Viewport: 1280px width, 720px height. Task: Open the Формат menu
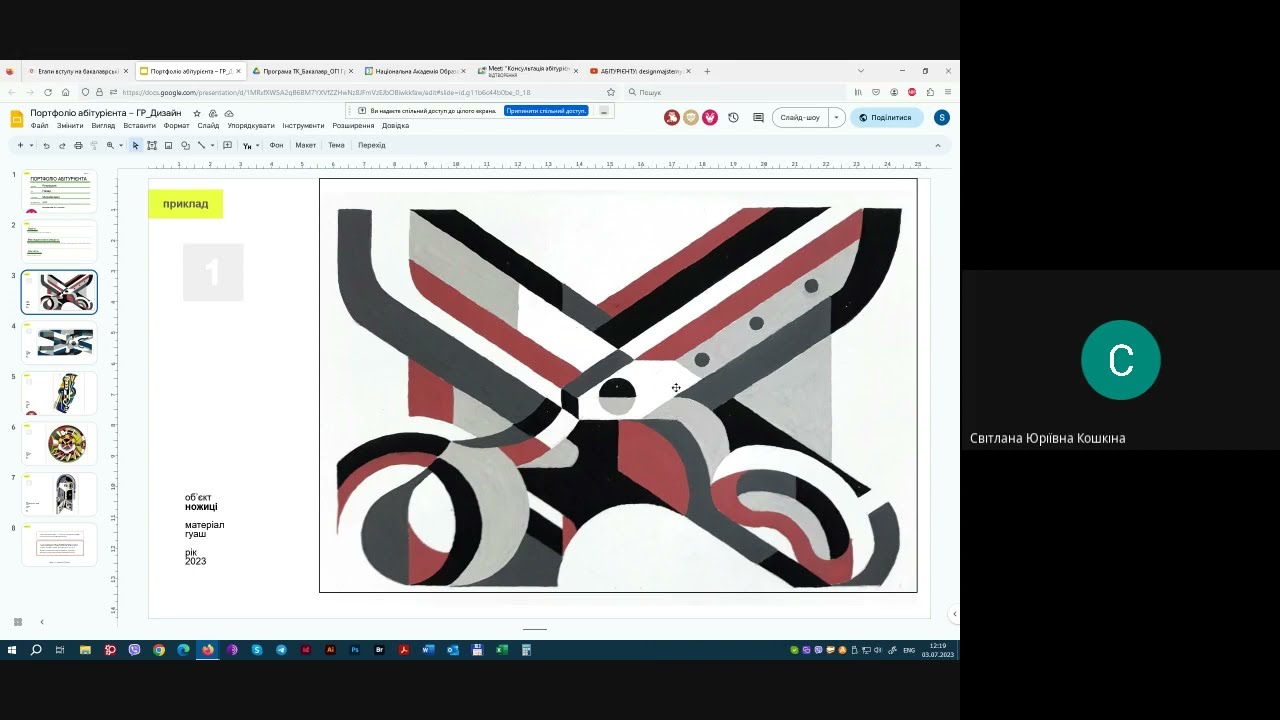[176, 126]
